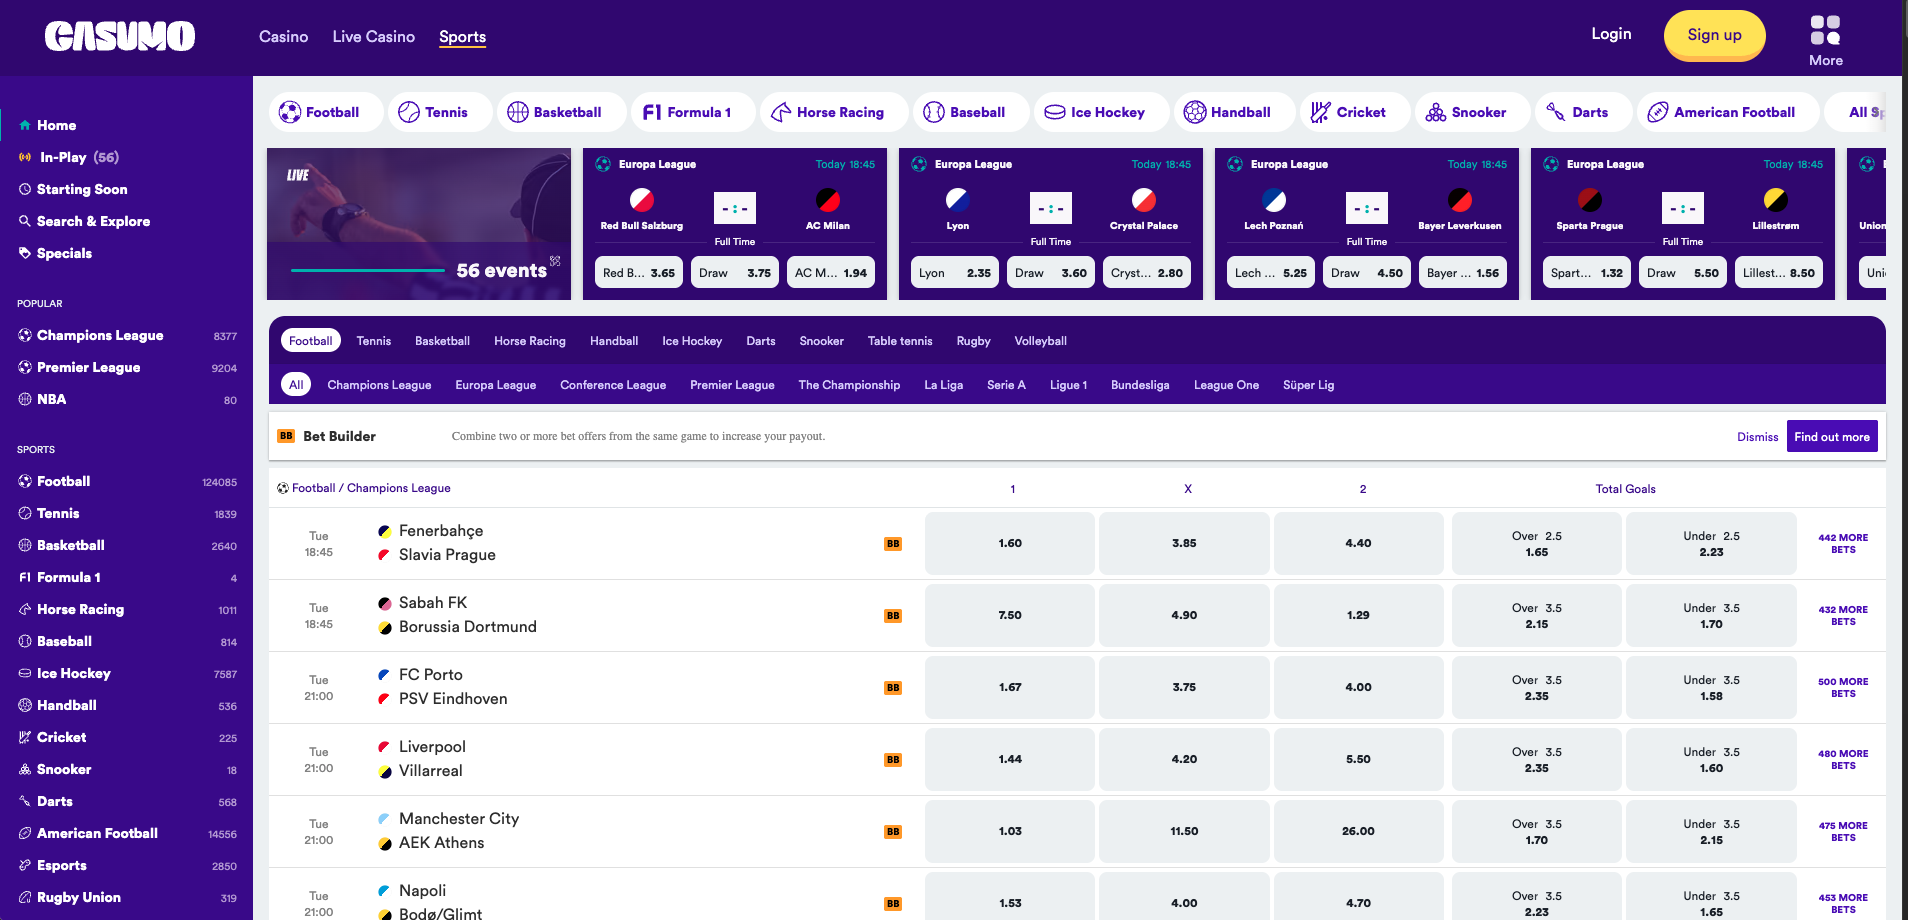Open the Live Casino nav tab
1908x920 pixels.
(x=373, y=36)
